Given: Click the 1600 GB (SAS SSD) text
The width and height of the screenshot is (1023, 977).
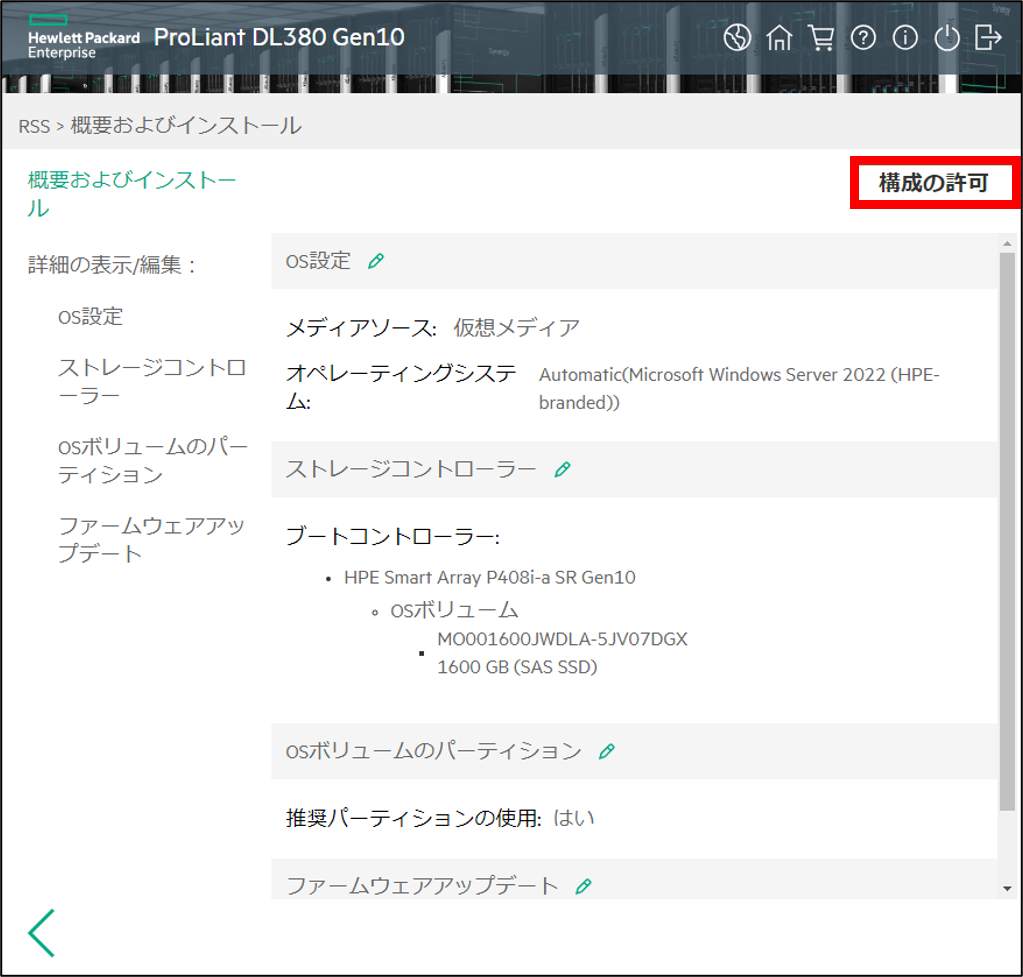Looking at the screenshot, I should [x=517, y=667].
